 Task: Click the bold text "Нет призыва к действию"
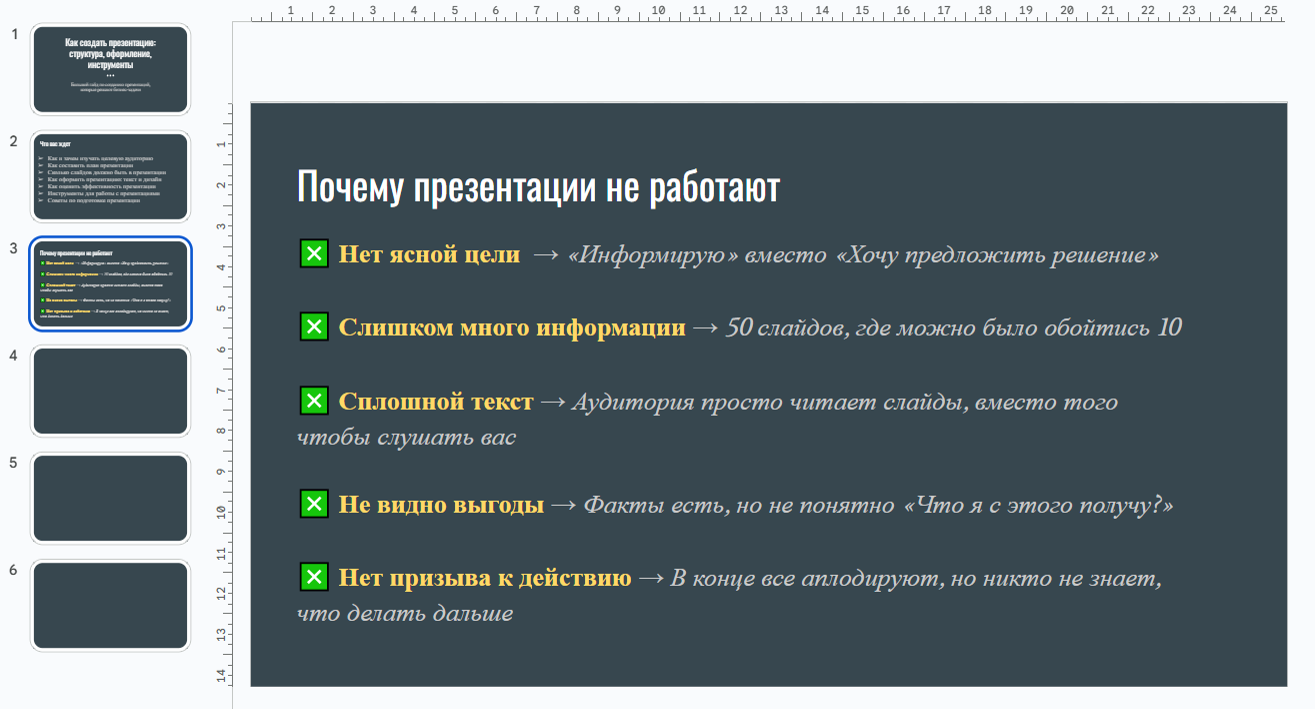484,578
